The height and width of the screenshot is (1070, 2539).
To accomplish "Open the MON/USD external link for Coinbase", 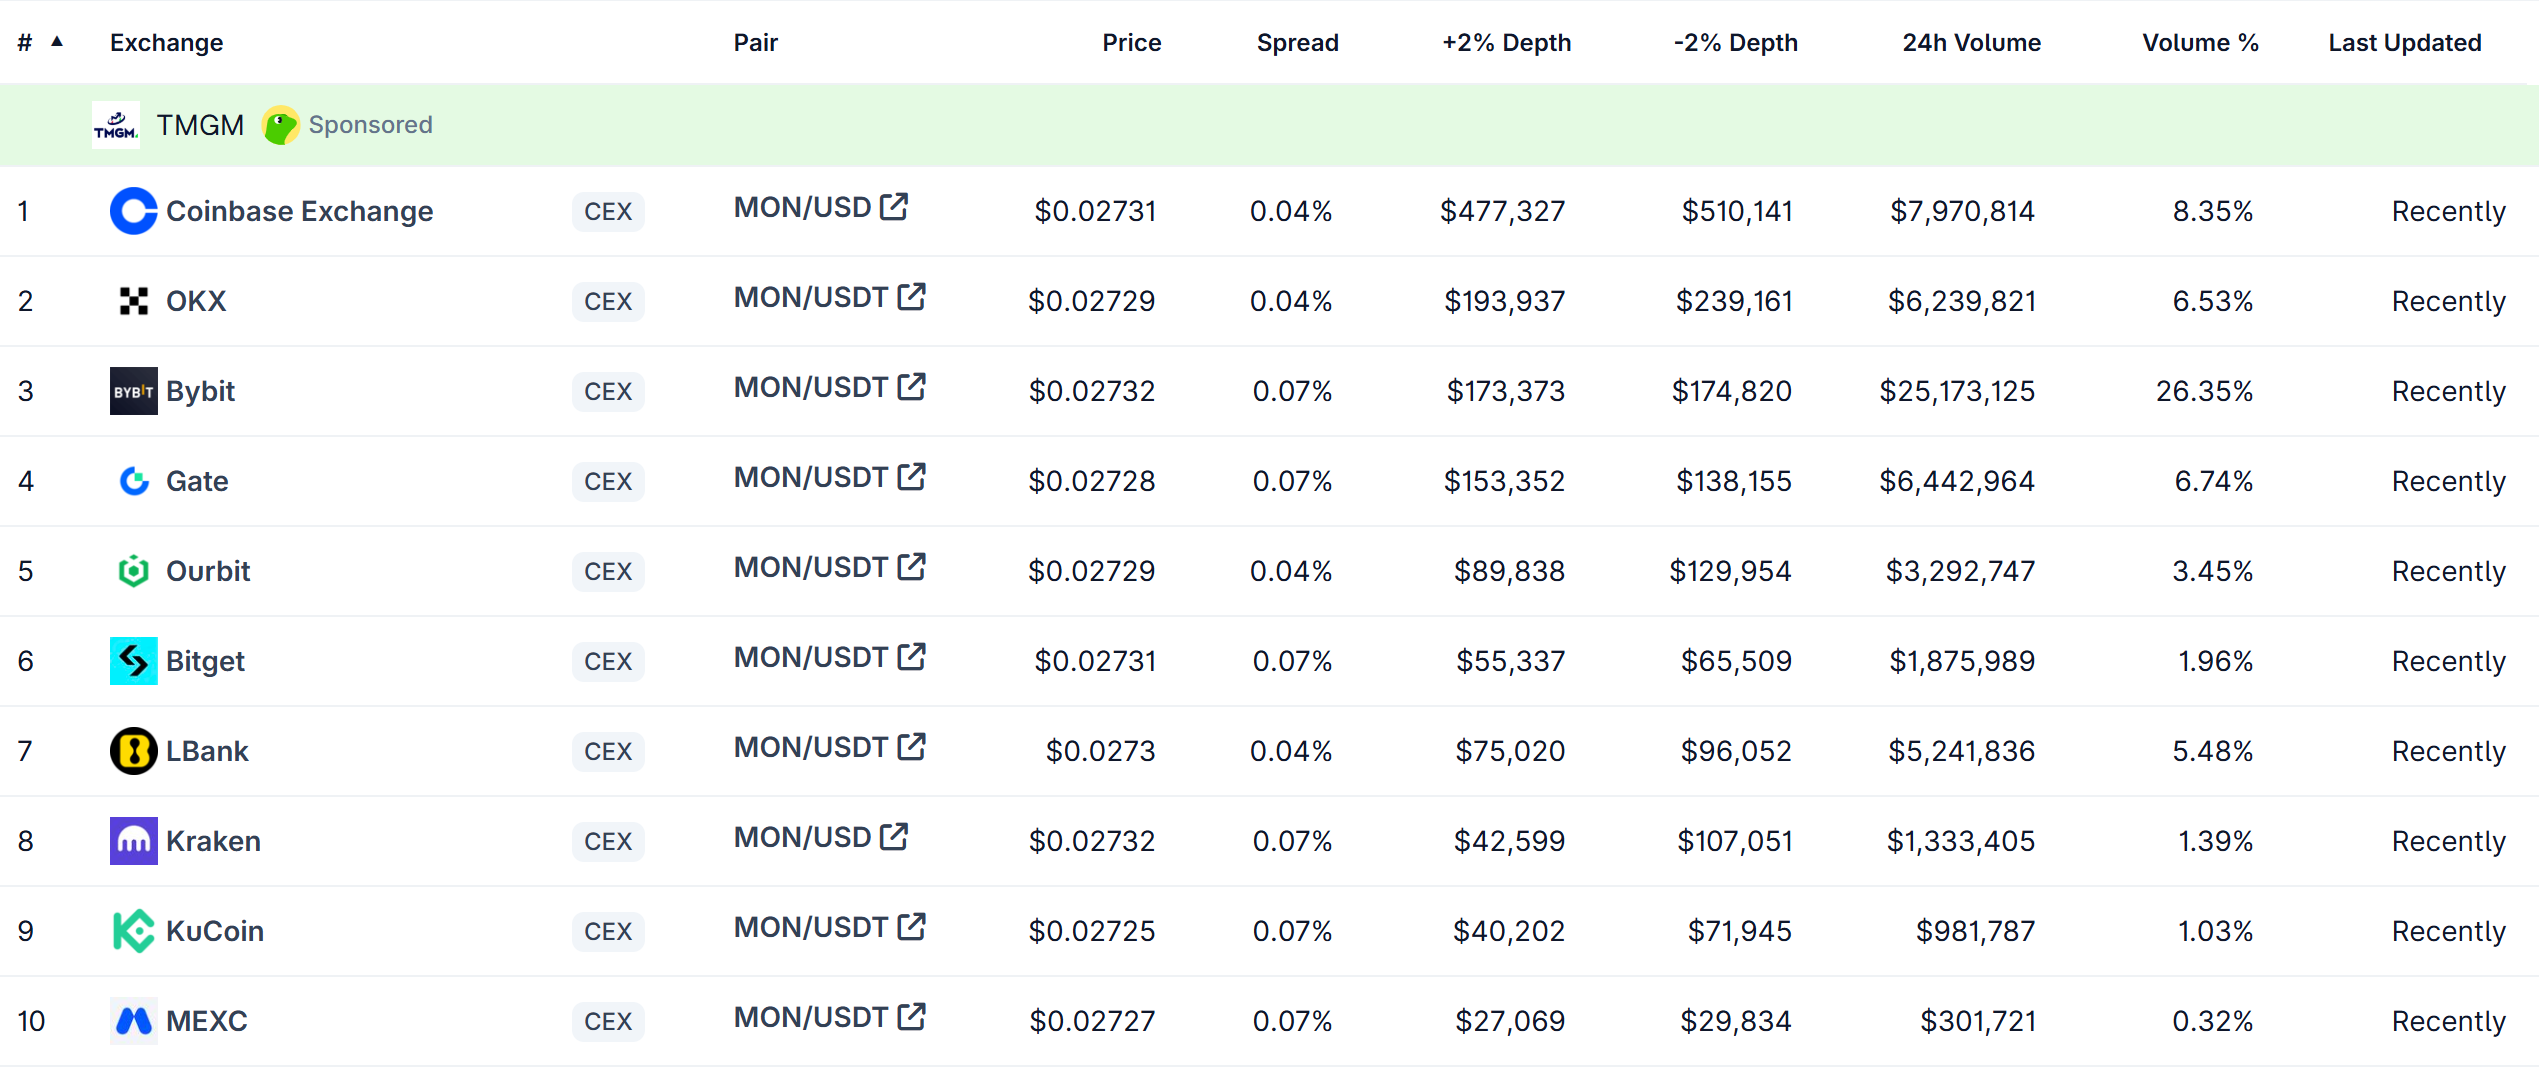I will click(893, 206).
